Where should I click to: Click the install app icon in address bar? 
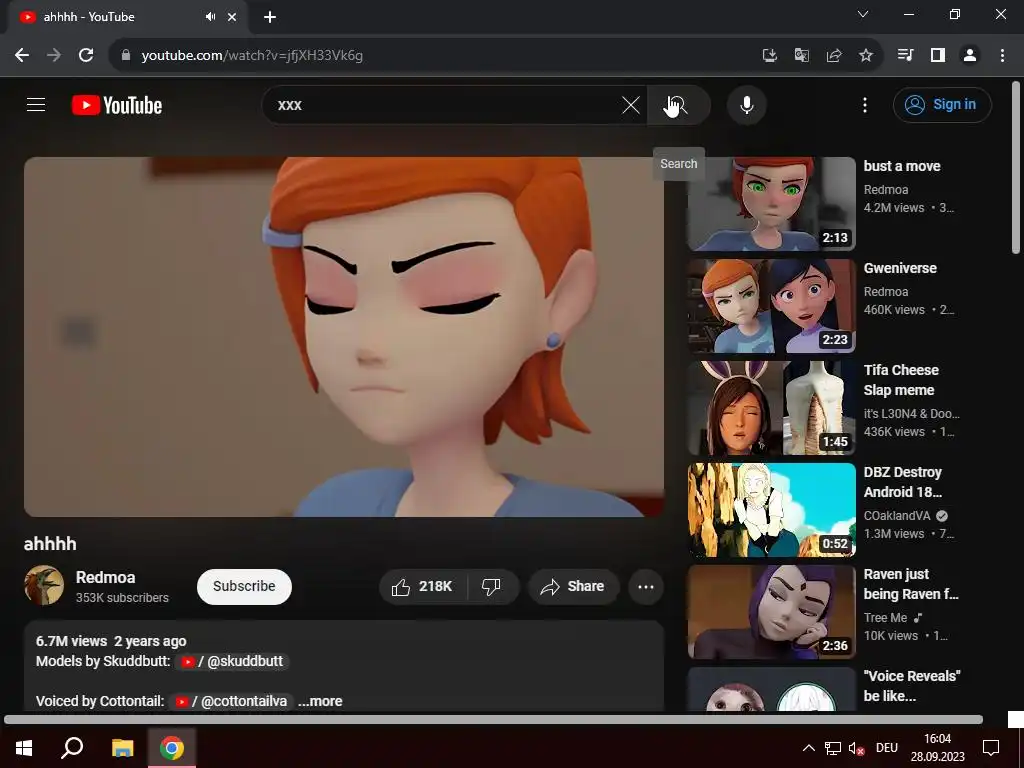[x=770, y=56]
